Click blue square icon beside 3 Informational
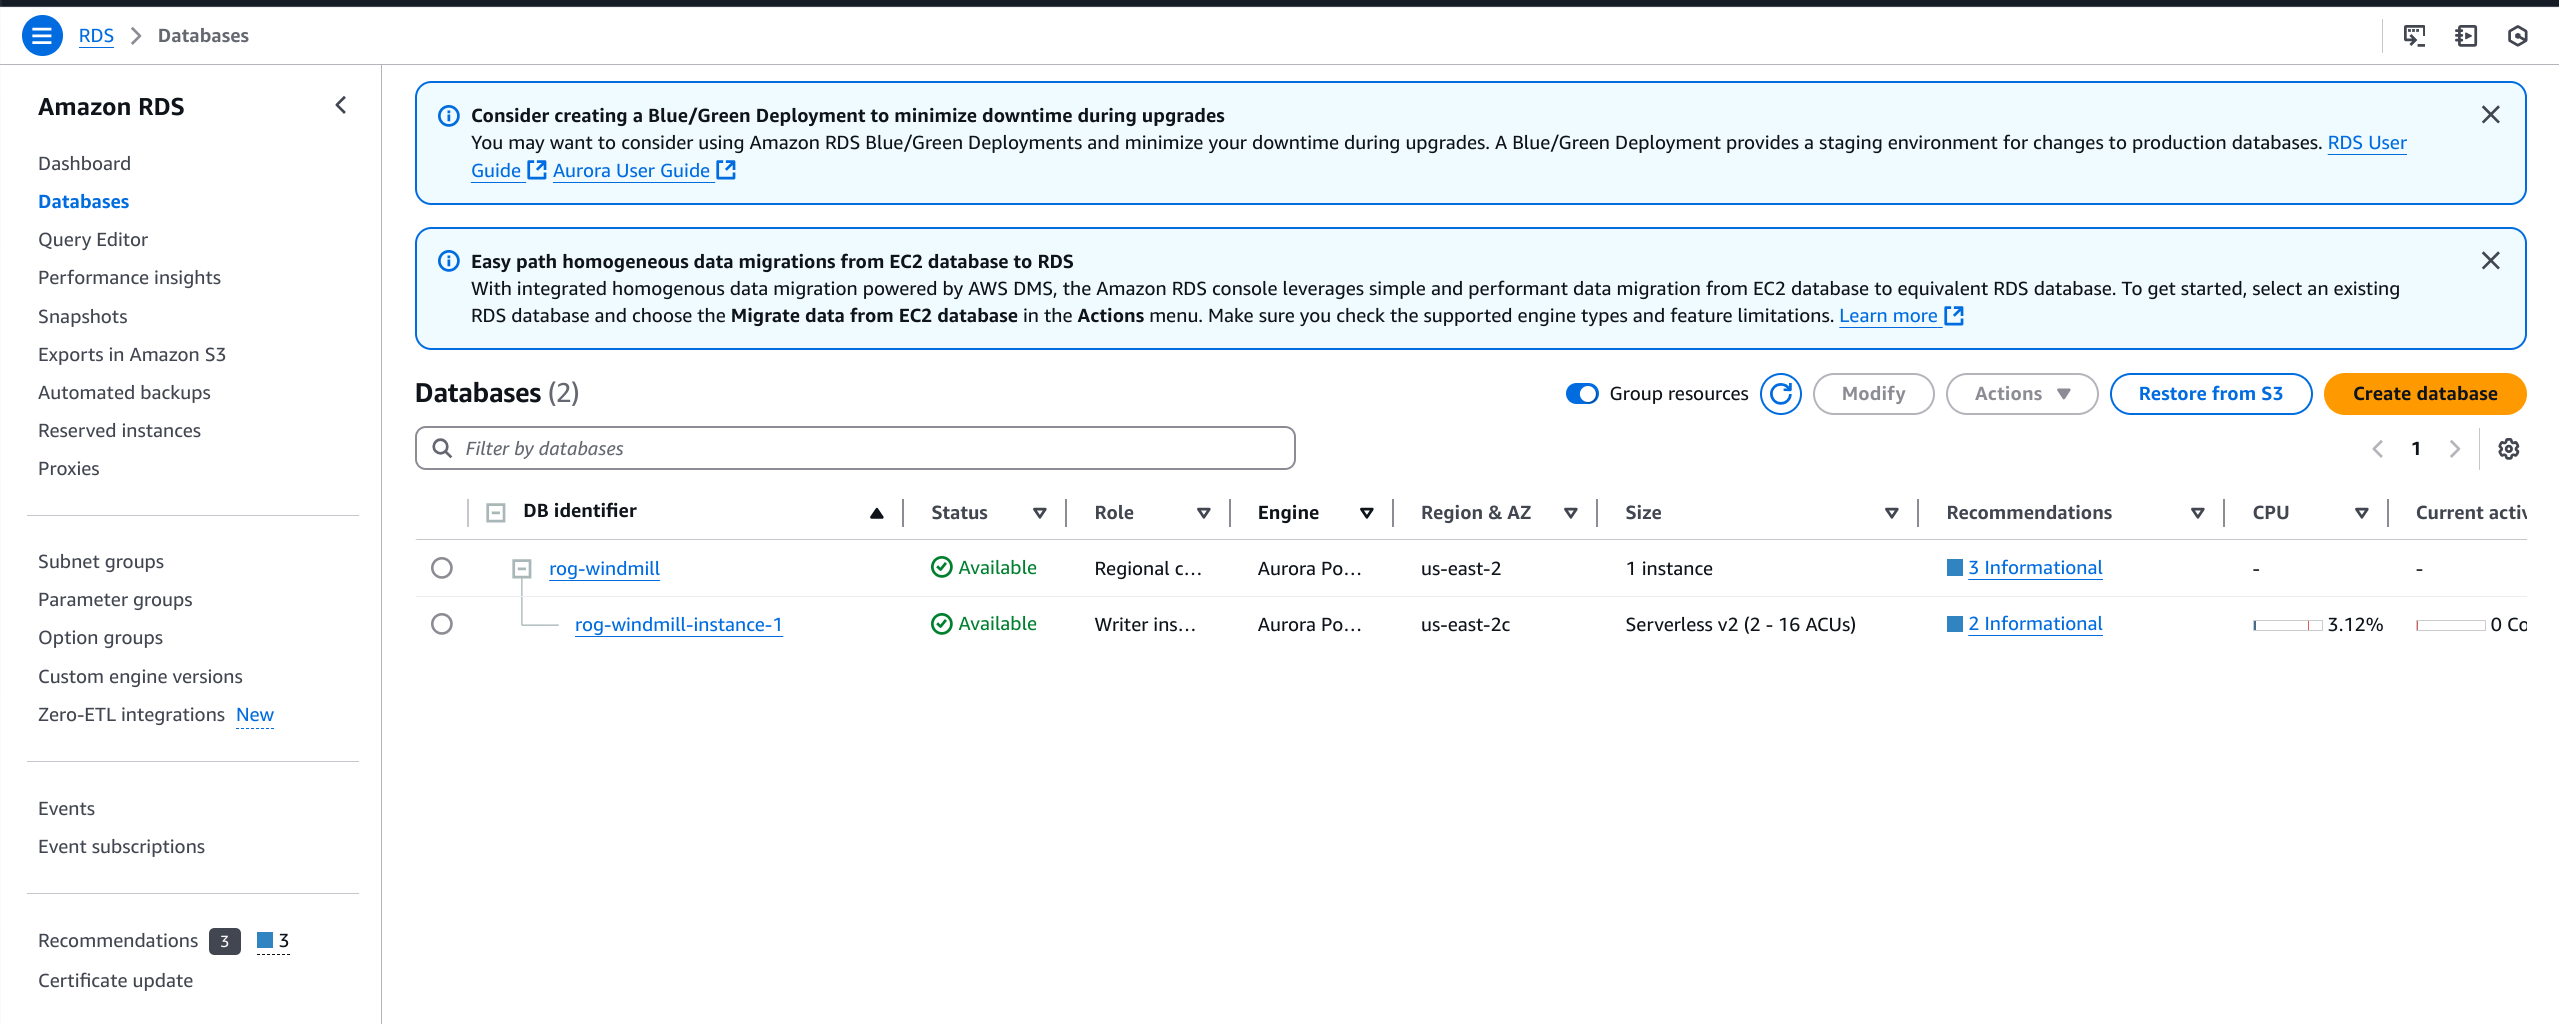The image size is (2559, 1024). click(1955, 568)
